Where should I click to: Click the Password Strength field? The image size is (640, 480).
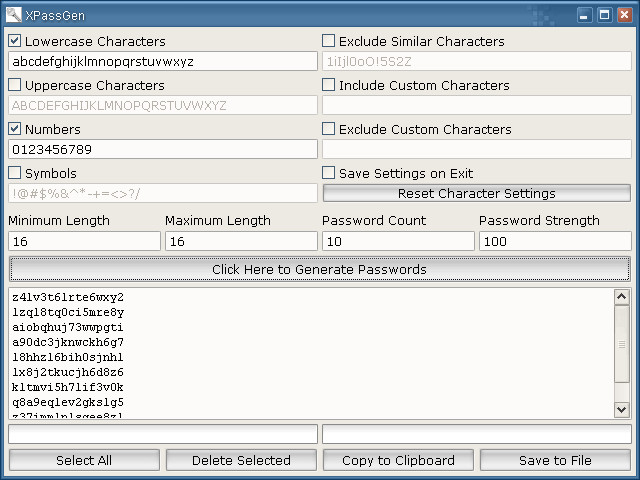[555, 241]
